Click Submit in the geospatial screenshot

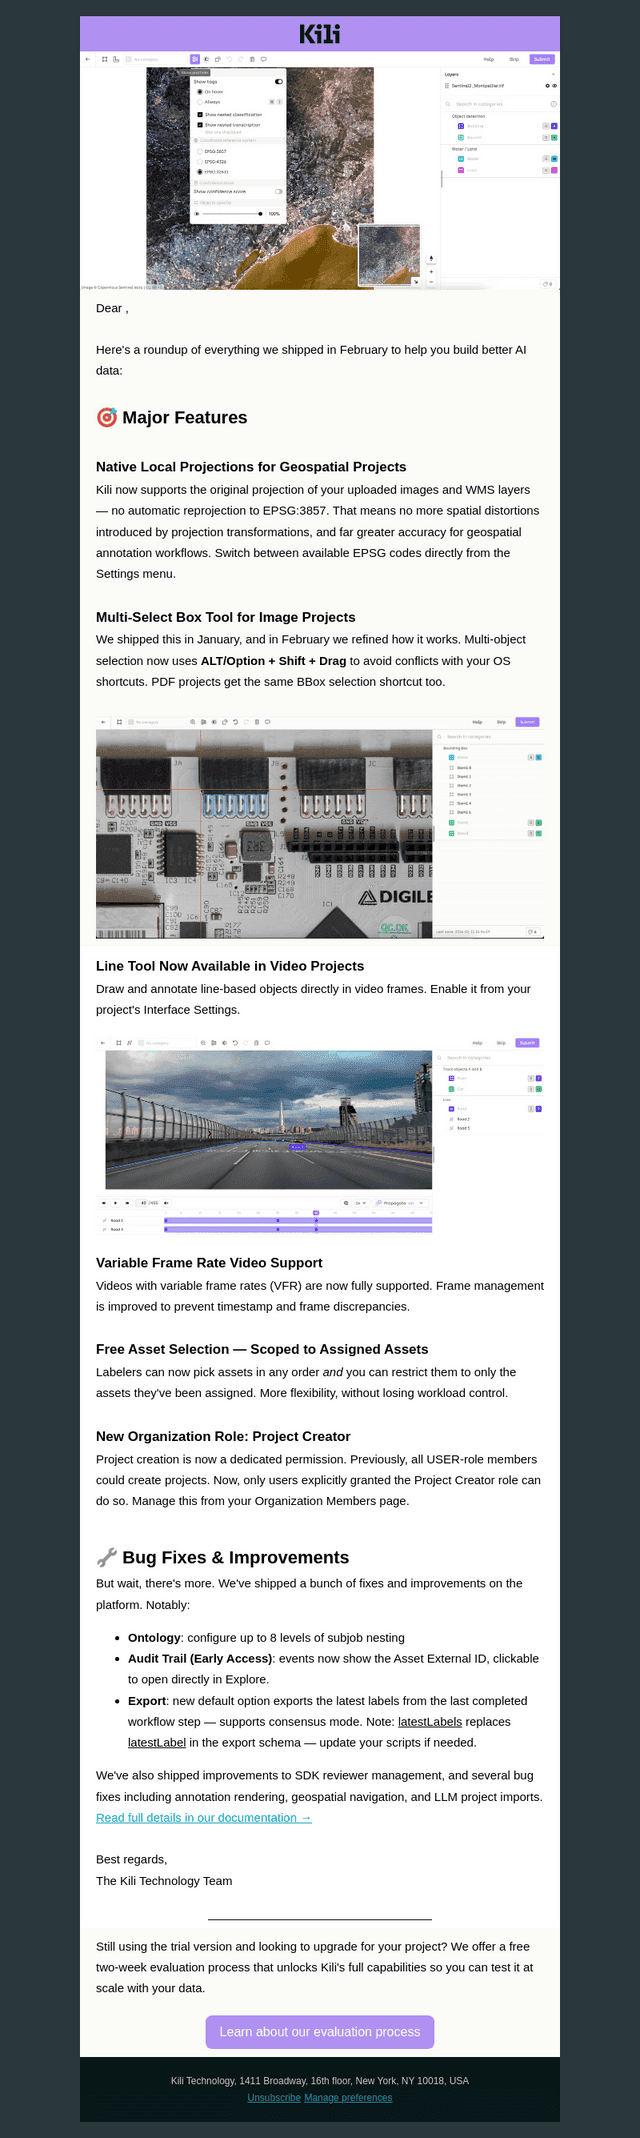click(542, 59)
